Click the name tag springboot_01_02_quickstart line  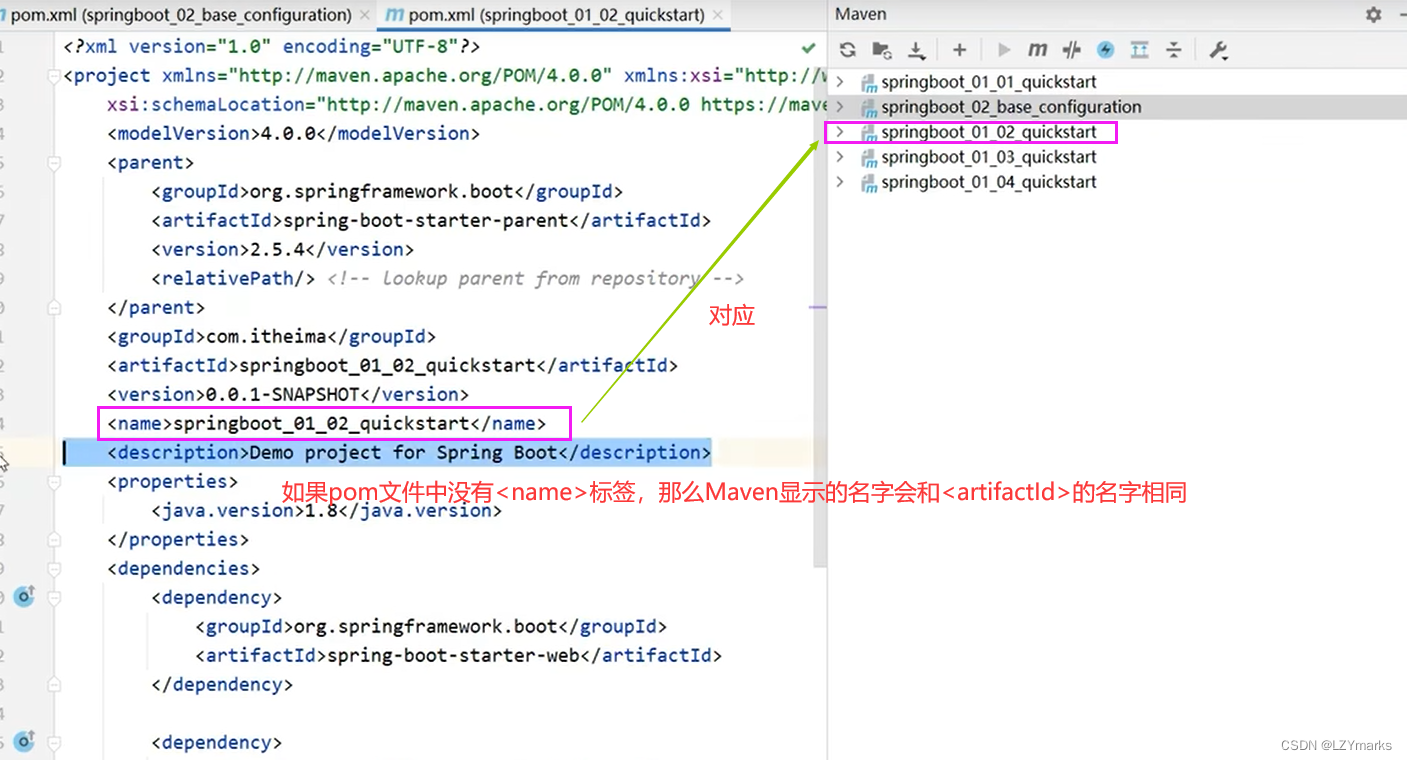point(327,423)
